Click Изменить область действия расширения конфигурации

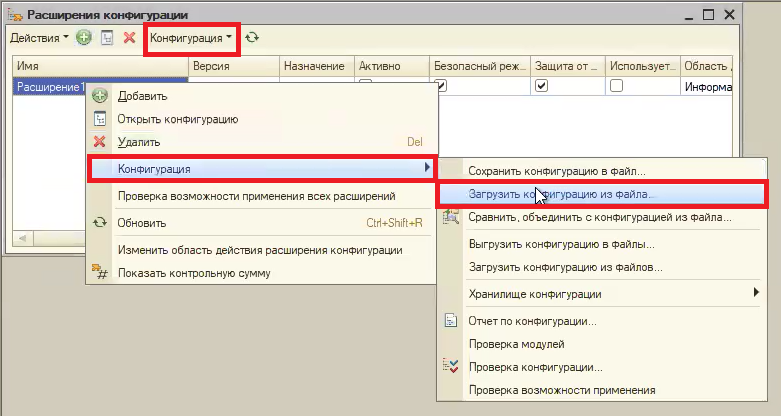point(262,250)
